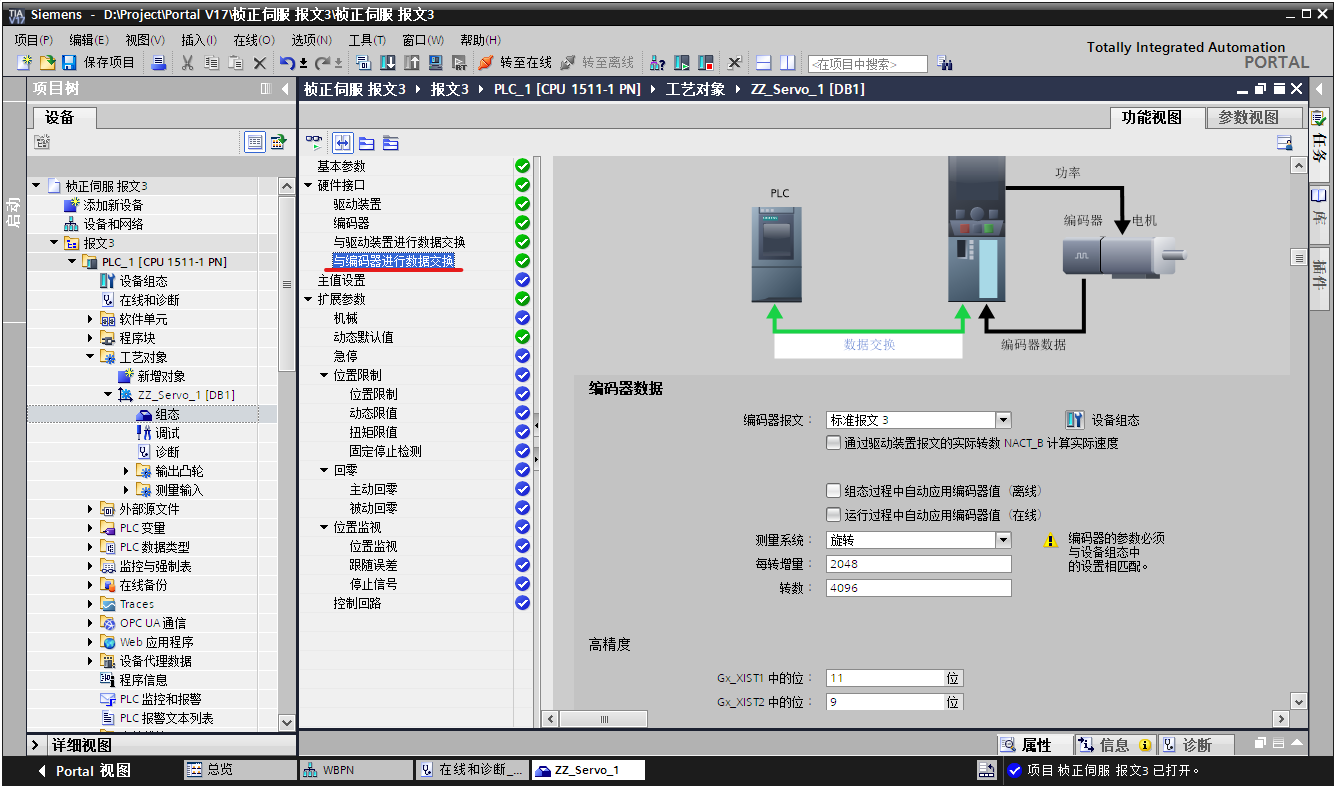Open the 工具(T) menu

click(x=367, y=39)
